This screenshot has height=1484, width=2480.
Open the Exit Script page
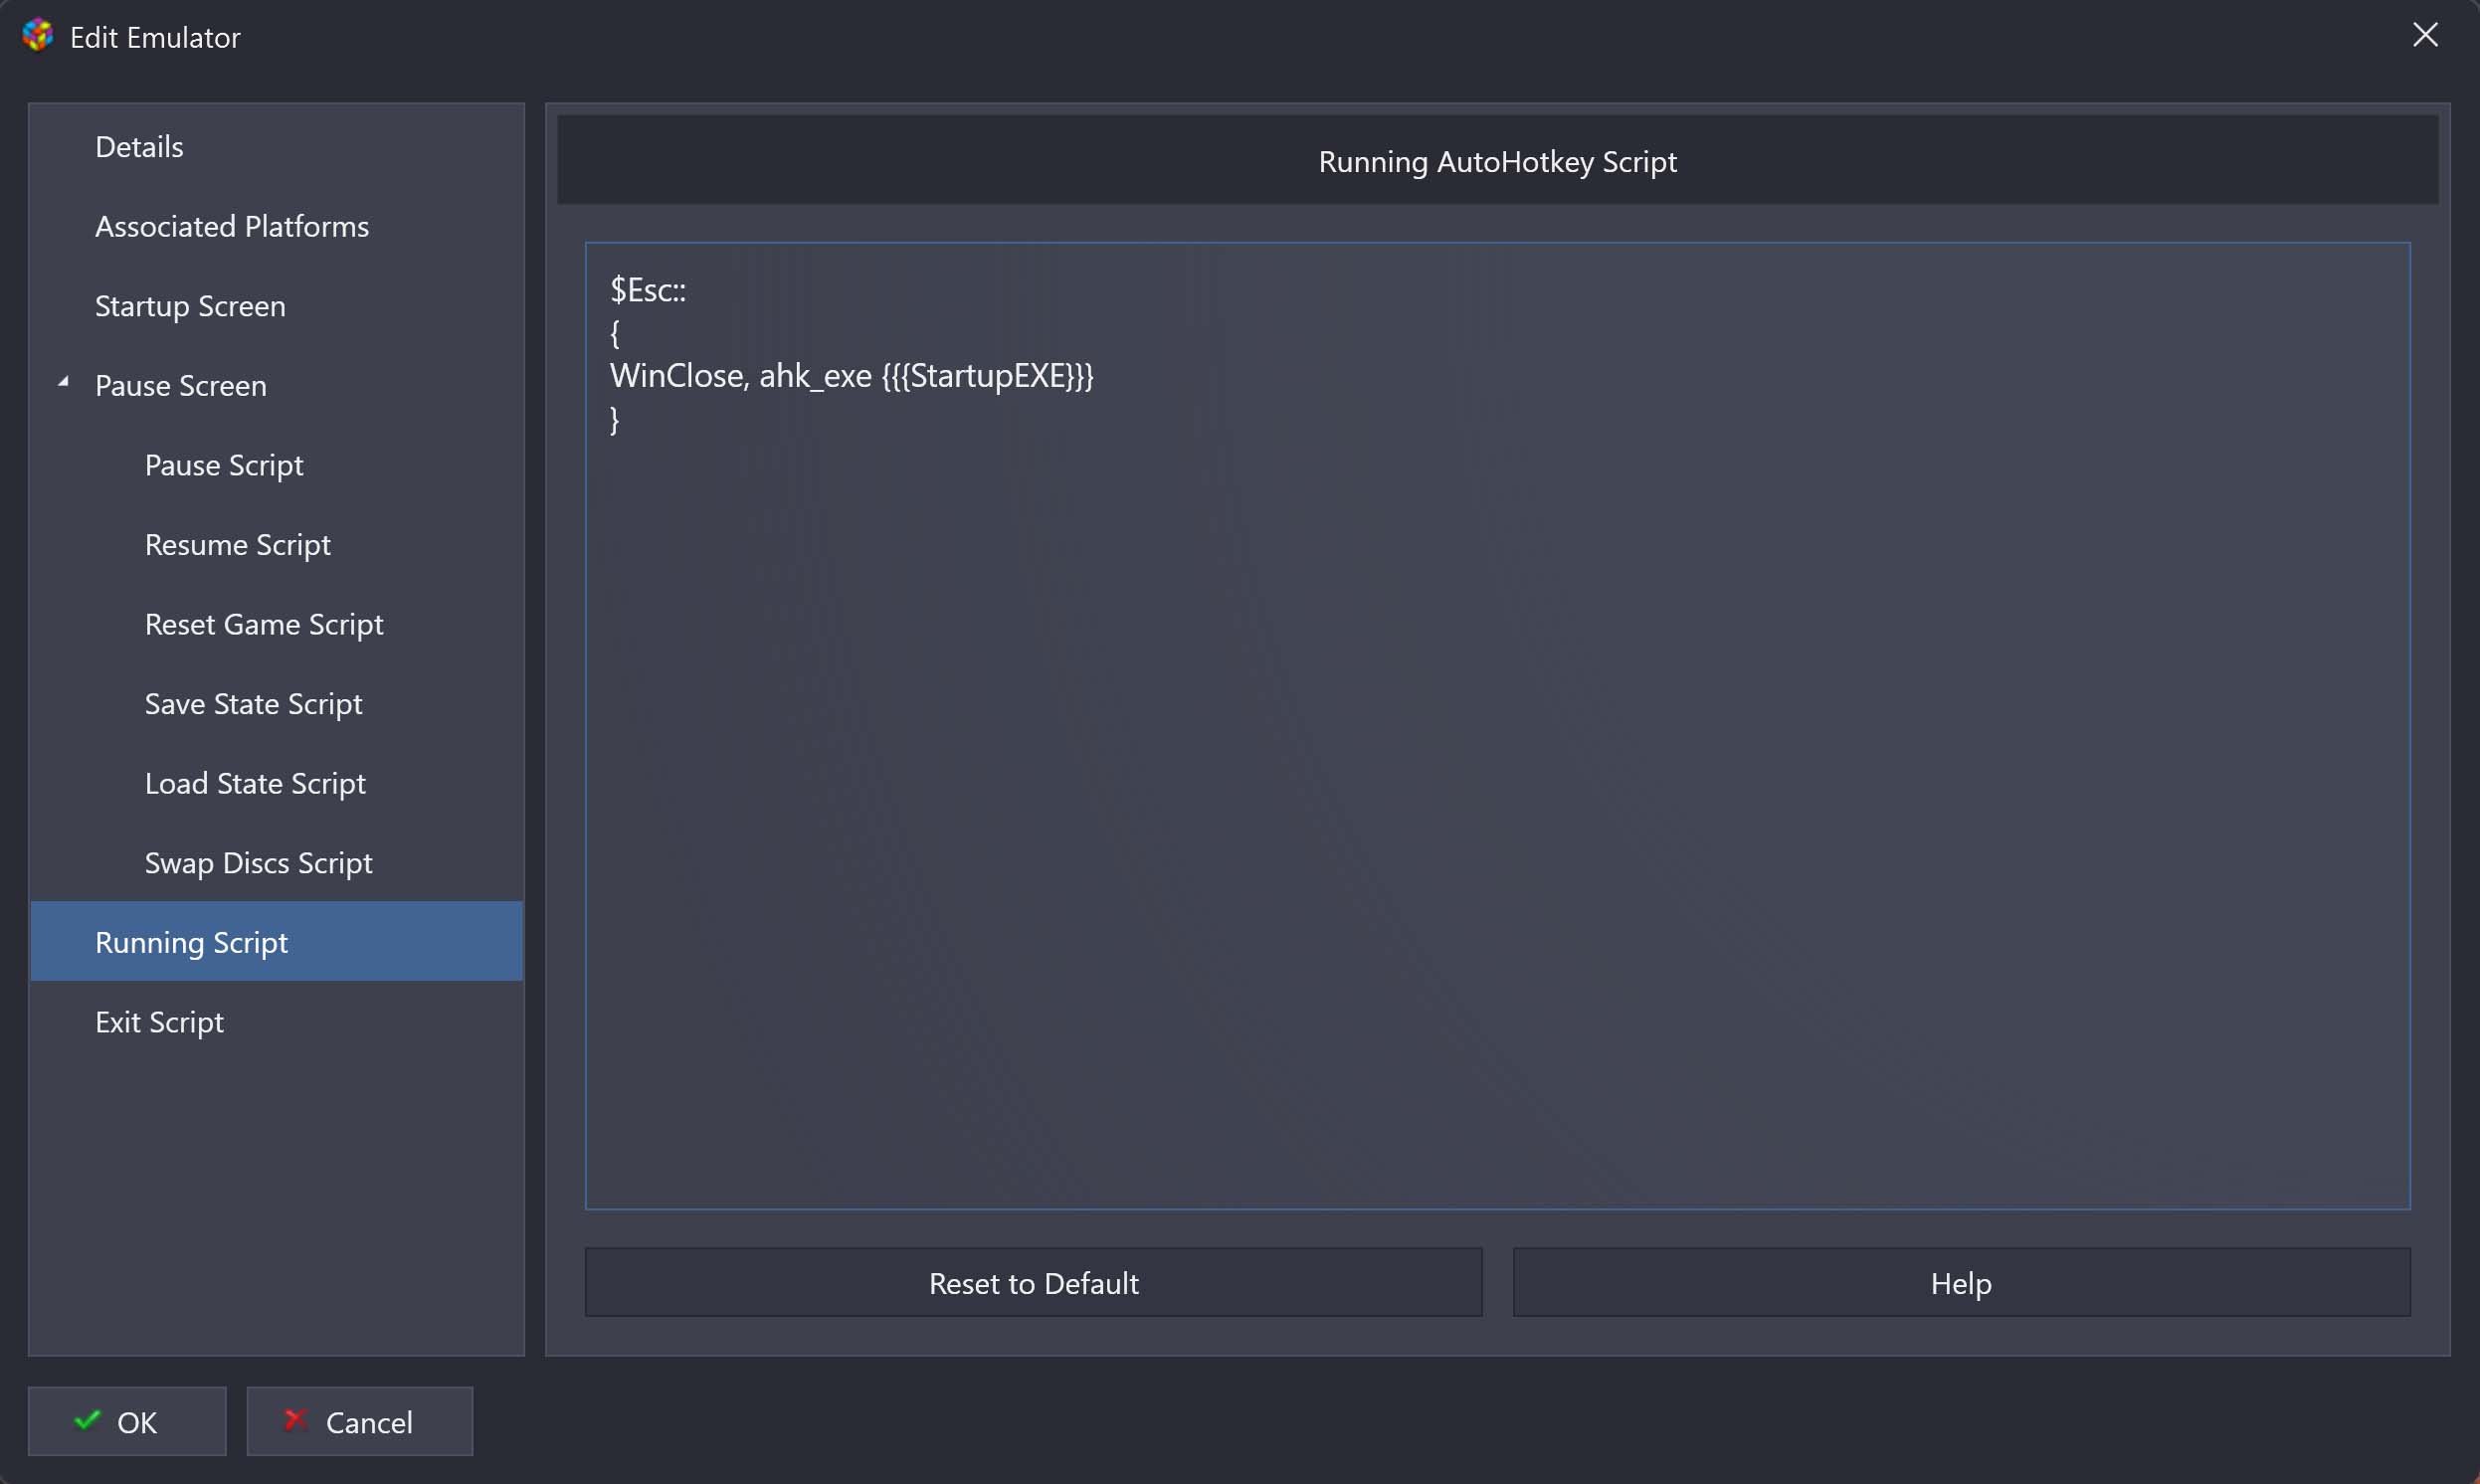[277, 1022]
